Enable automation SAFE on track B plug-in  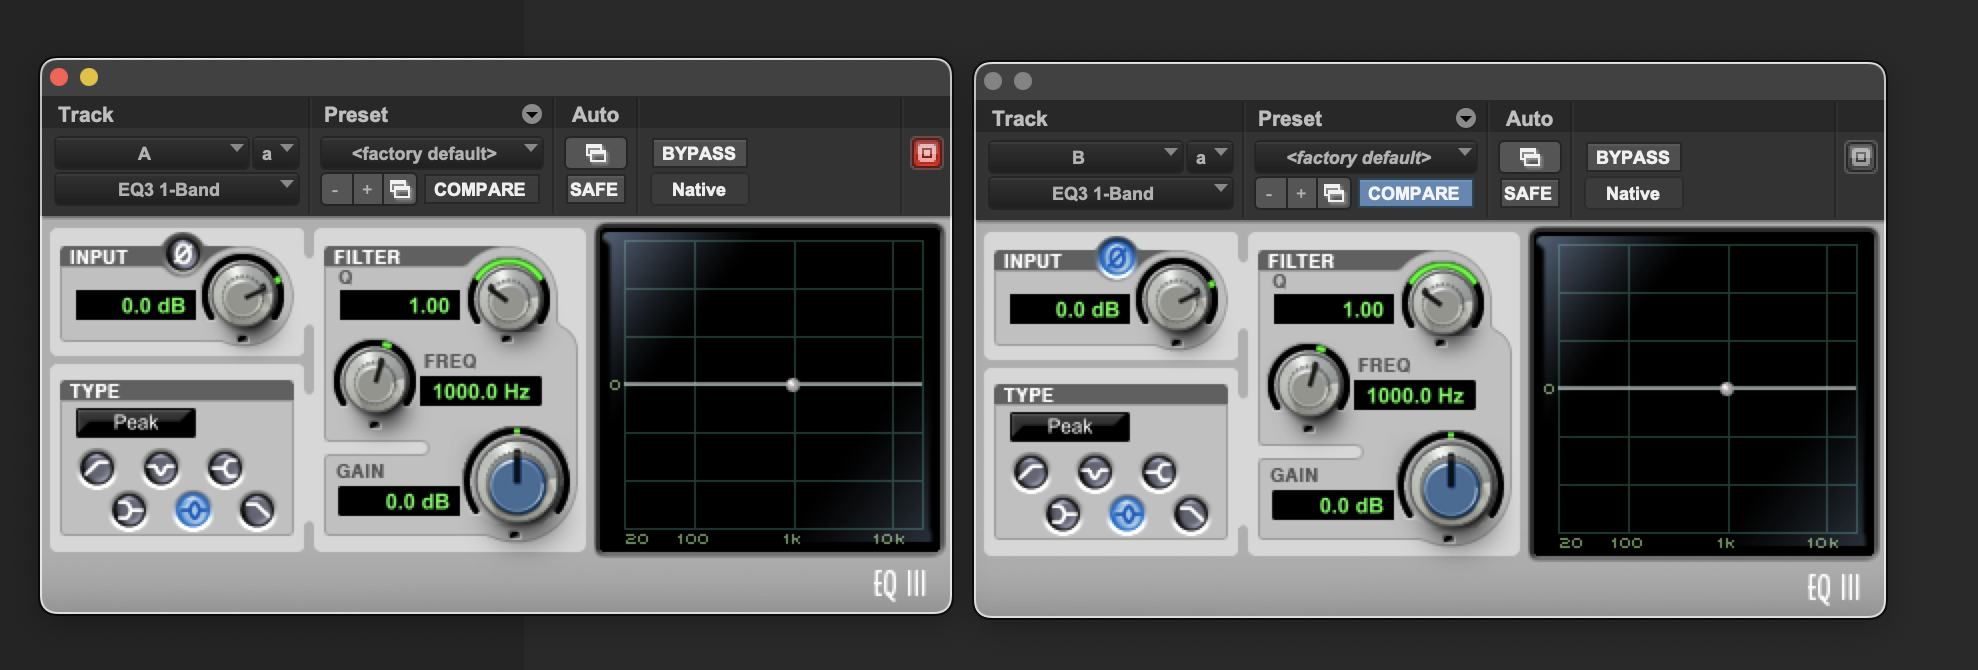(x=1528, y=193)
